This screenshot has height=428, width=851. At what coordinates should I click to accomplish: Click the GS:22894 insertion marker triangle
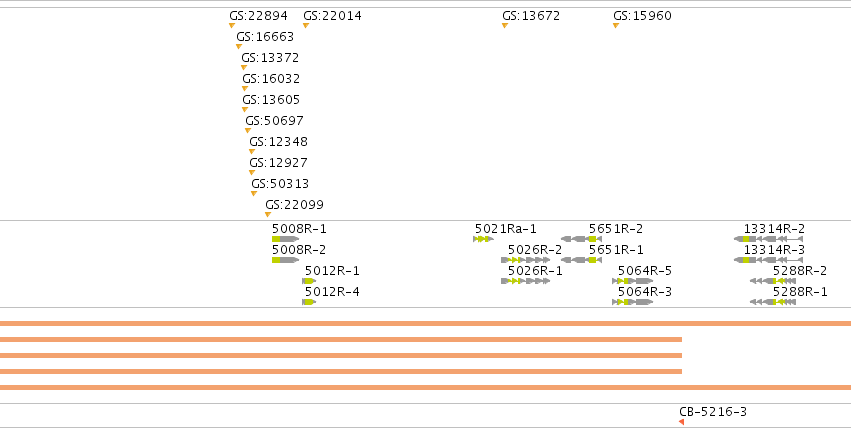(232, 25)
